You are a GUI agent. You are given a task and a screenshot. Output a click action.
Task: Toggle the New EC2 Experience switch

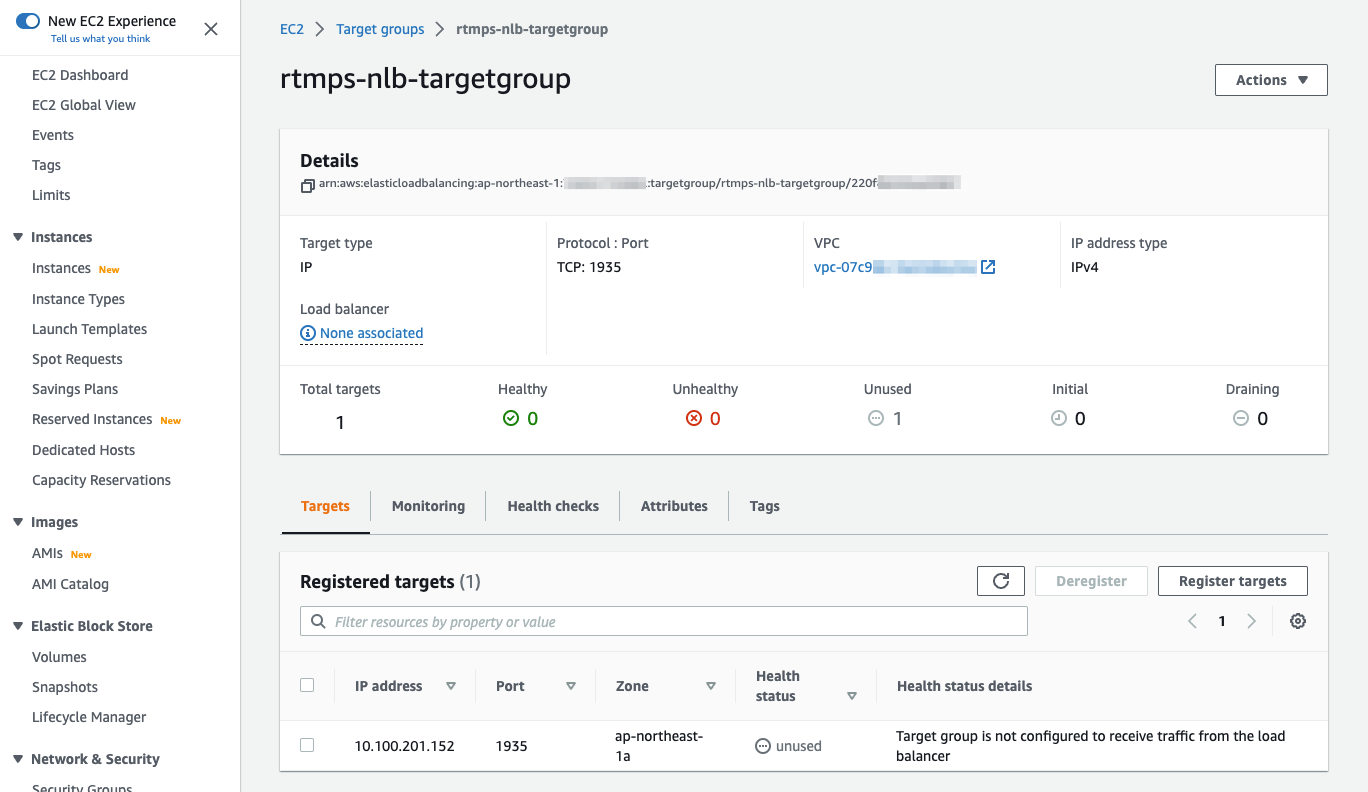pyautogui.click(x=28, y=21)
